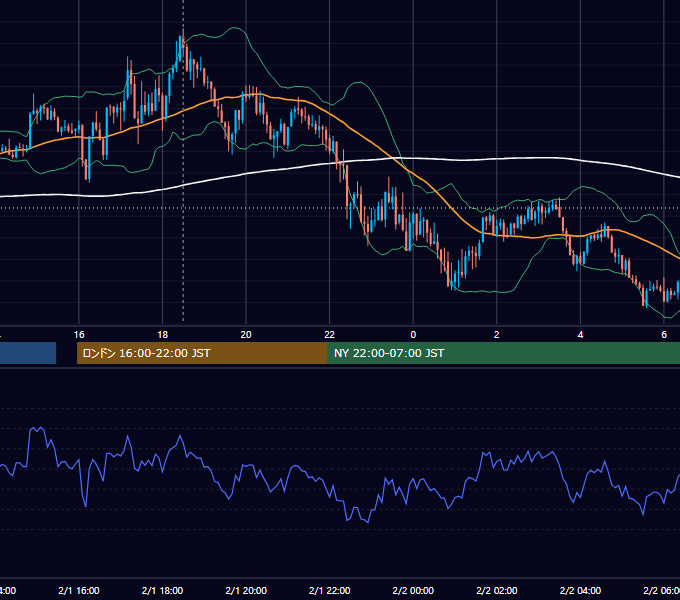Click the 2/1 22:00 date label
This screenshot has height=600, width=680.
tap(330, 590)
